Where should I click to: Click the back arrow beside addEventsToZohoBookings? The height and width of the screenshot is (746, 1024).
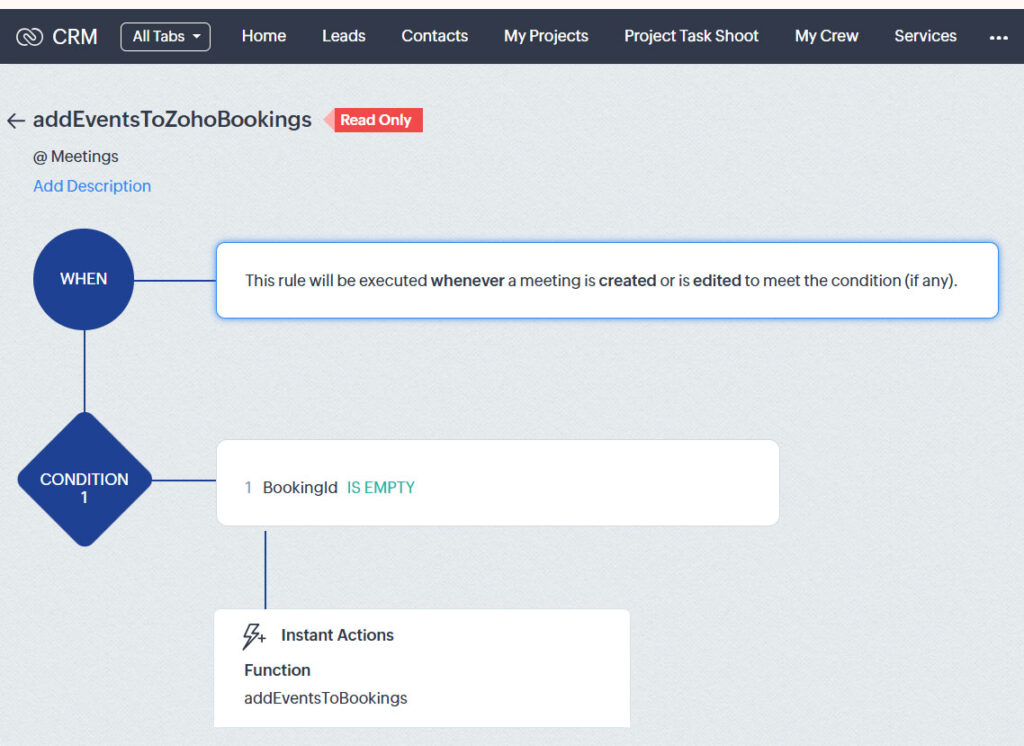tap(16, 119)
